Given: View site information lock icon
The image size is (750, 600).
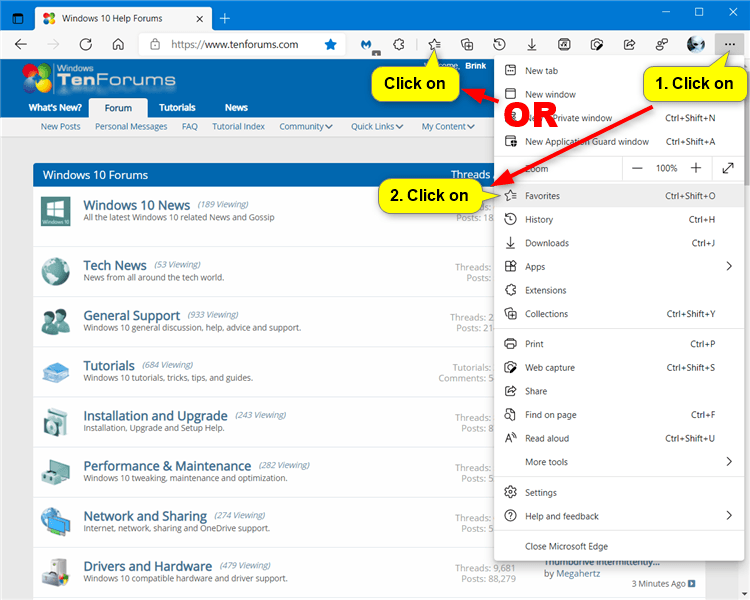Looking at the screenshot, I should [x=155, y=44].
